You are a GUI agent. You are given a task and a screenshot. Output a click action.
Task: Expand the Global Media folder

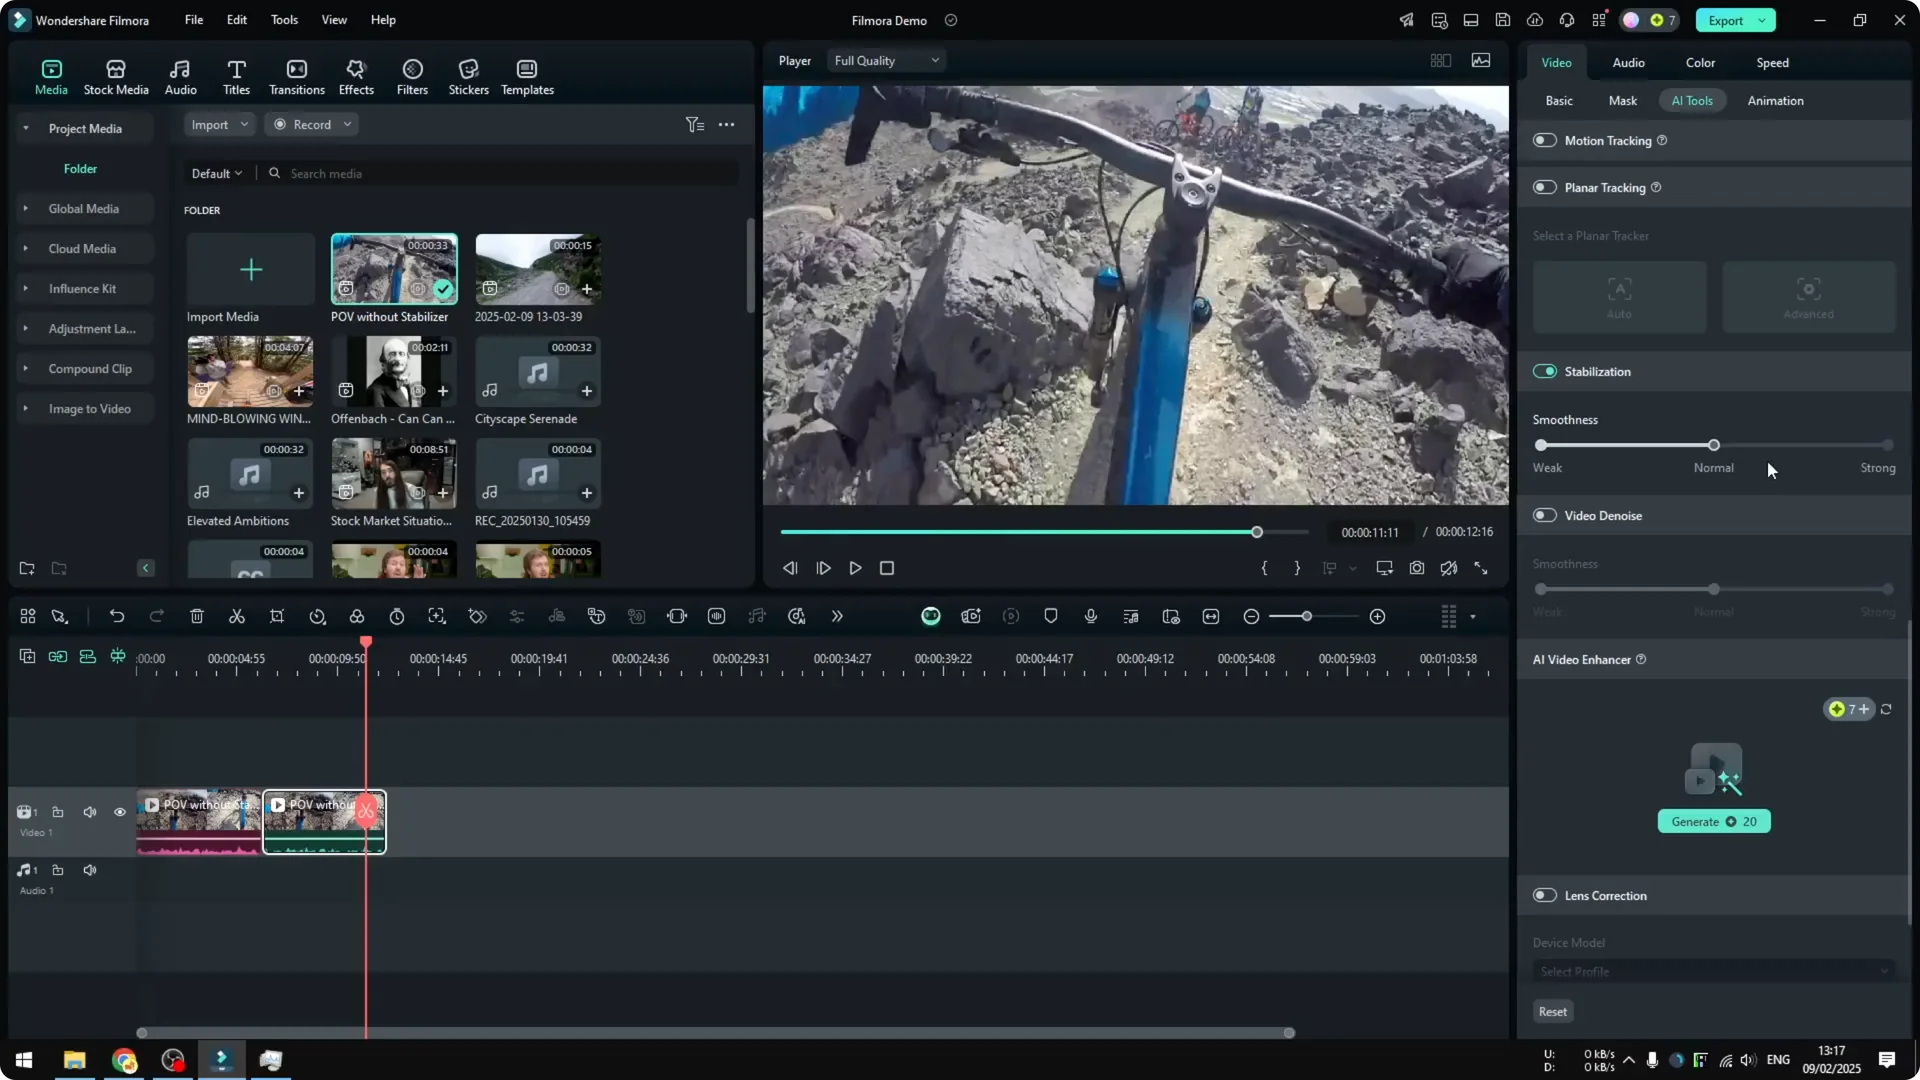pos(25,208)
